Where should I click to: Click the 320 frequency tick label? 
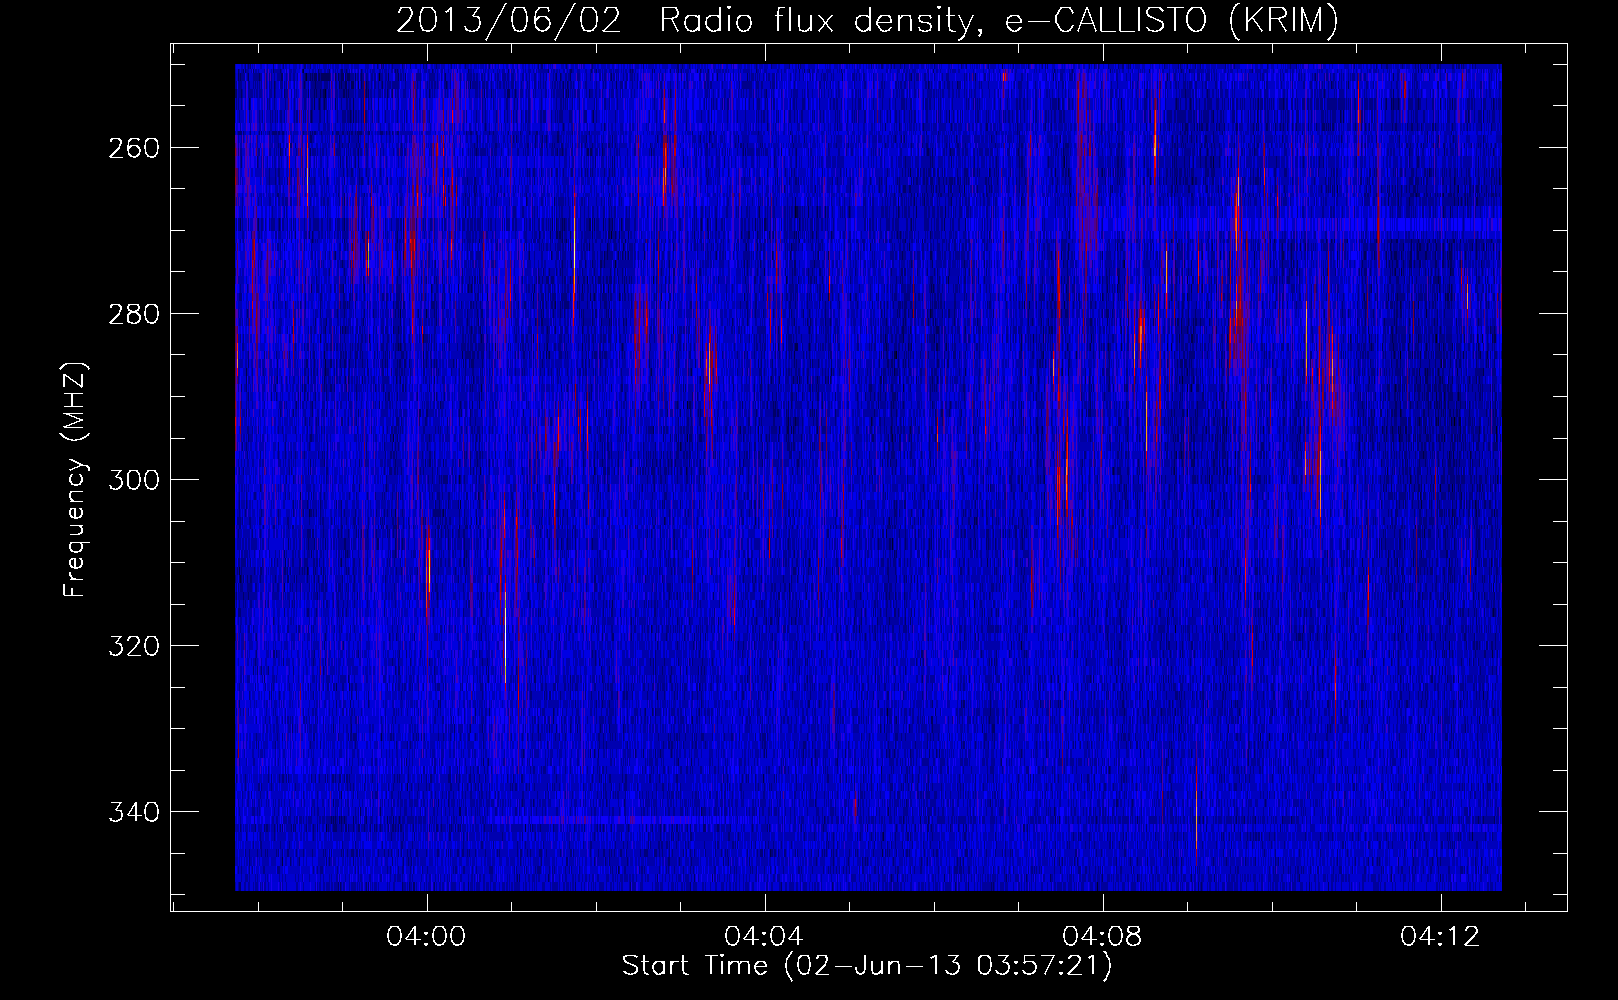click(x=133, y=646)
